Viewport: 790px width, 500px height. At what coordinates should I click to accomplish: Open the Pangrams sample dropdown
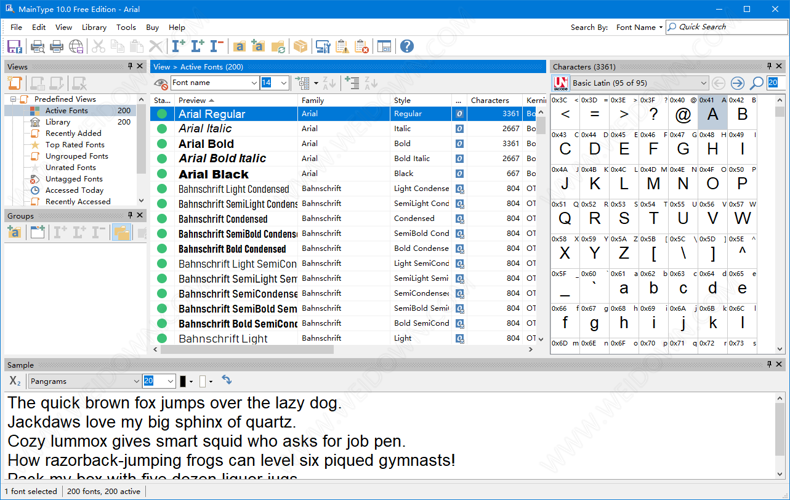click(136, 382)
